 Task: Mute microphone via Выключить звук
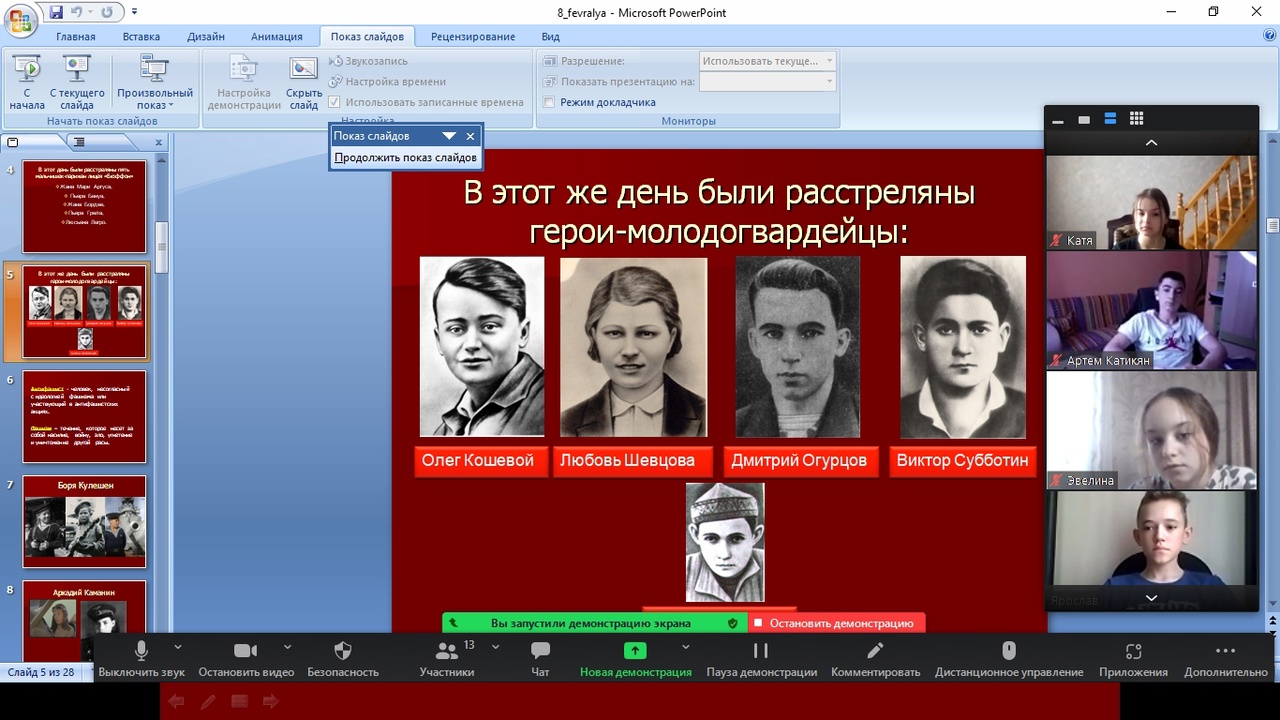tap(141, 659)
